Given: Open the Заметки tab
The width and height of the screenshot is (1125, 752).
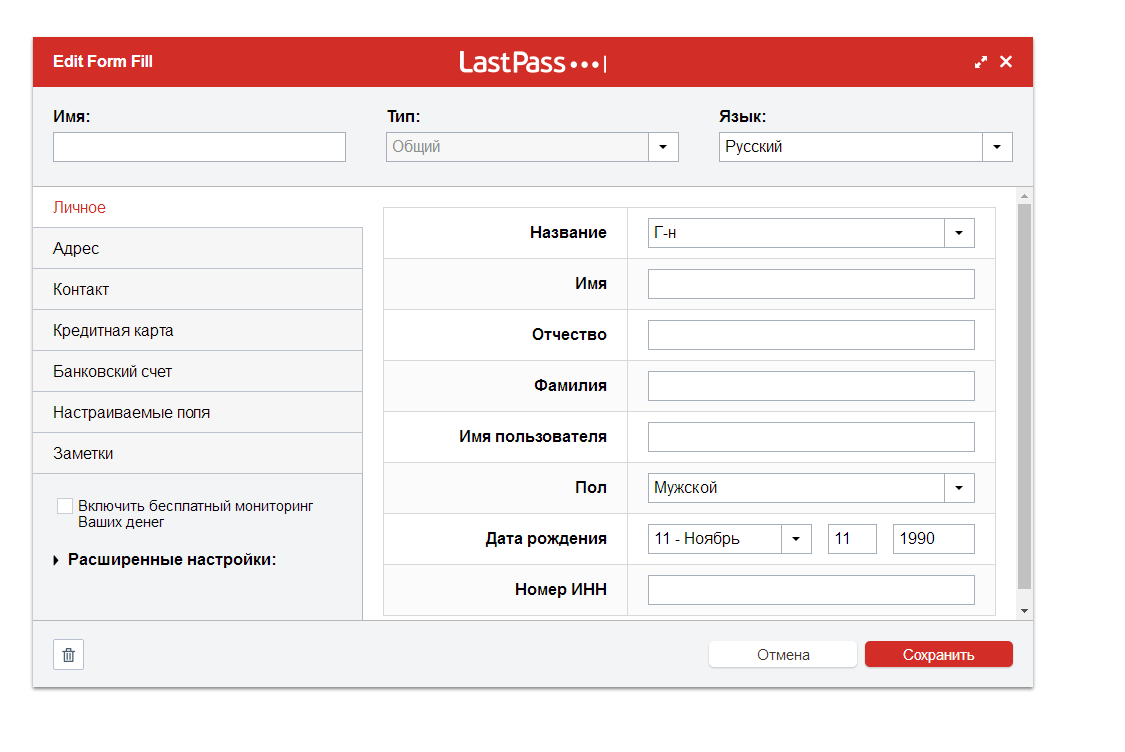Looking at the screenshot, I should pos(197,453).
